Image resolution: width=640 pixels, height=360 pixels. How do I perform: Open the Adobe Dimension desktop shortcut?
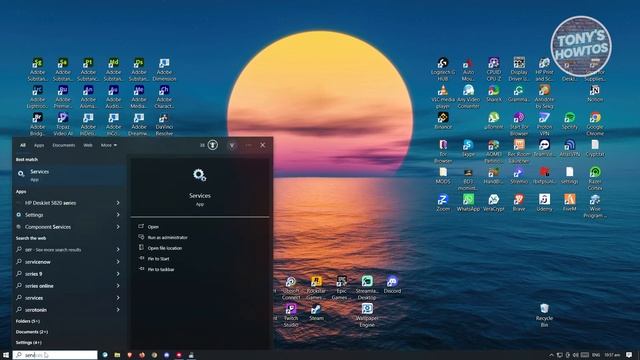click(164, 69)
